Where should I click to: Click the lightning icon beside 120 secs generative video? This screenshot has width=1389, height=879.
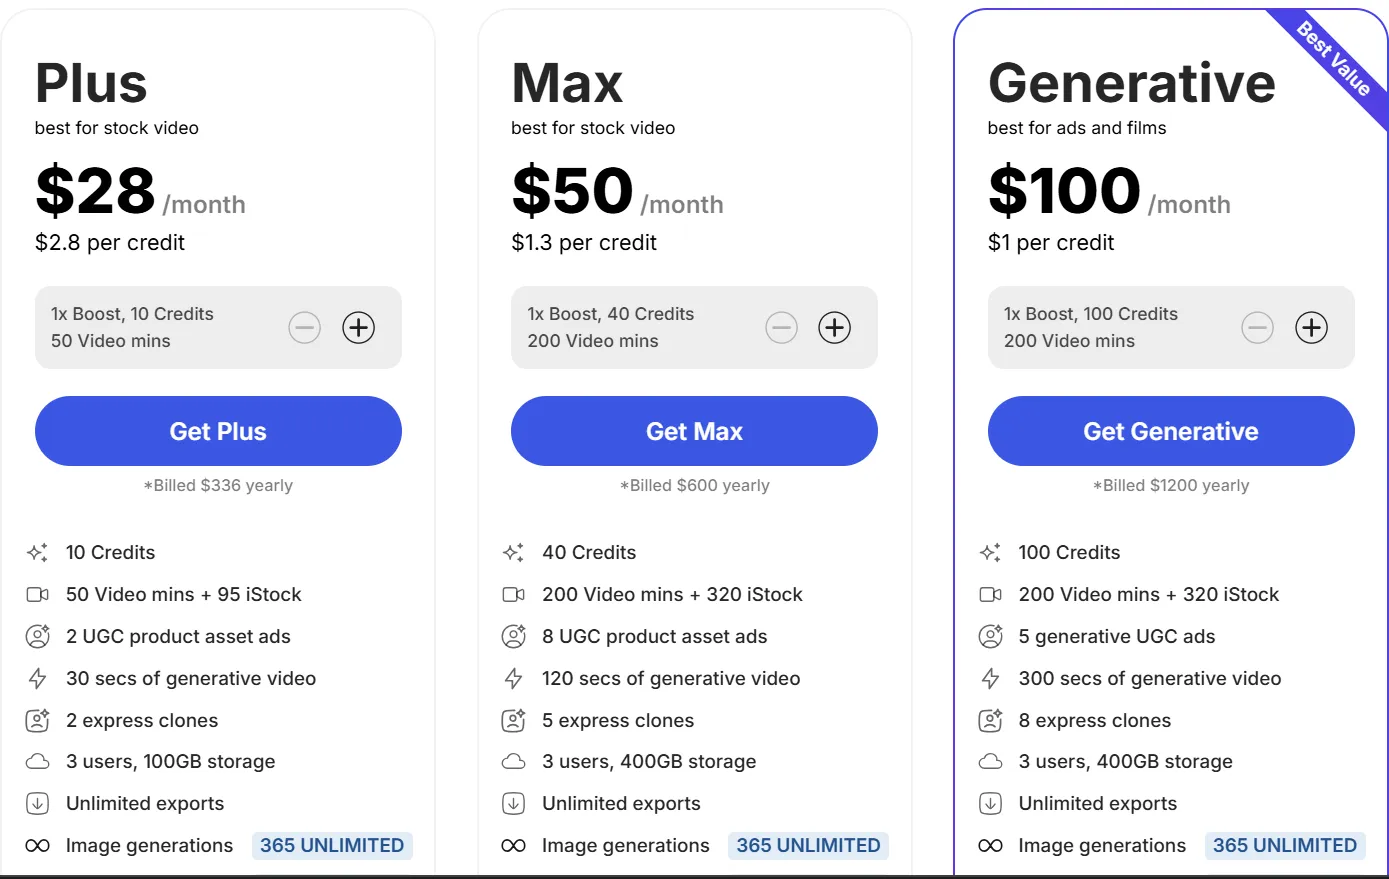(x=514, y=679)
